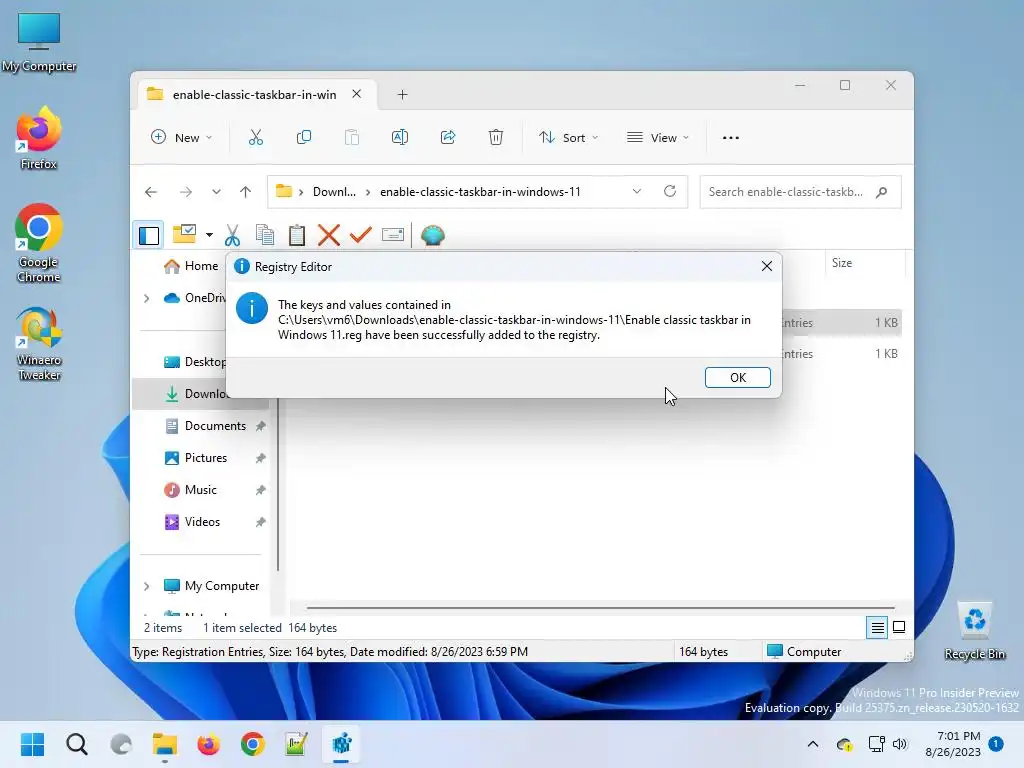
Task: Launch Google Chrome from taskbar
Action: (x=253, y=744)
